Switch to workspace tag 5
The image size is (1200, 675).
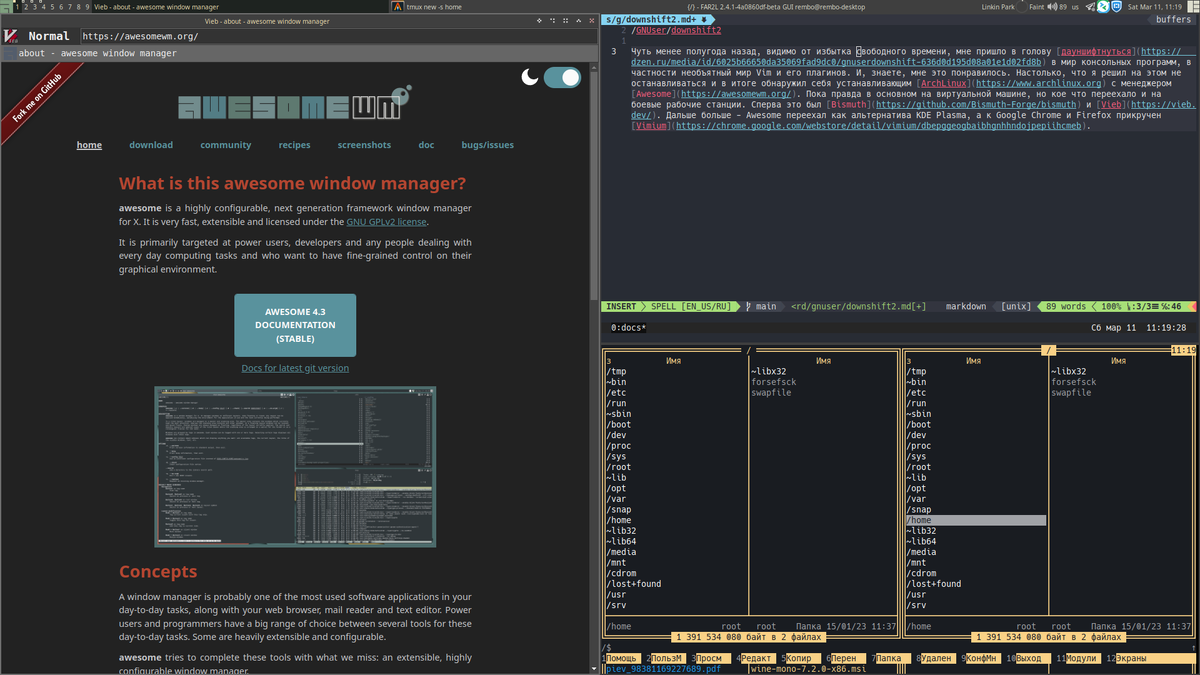[53, 6]
